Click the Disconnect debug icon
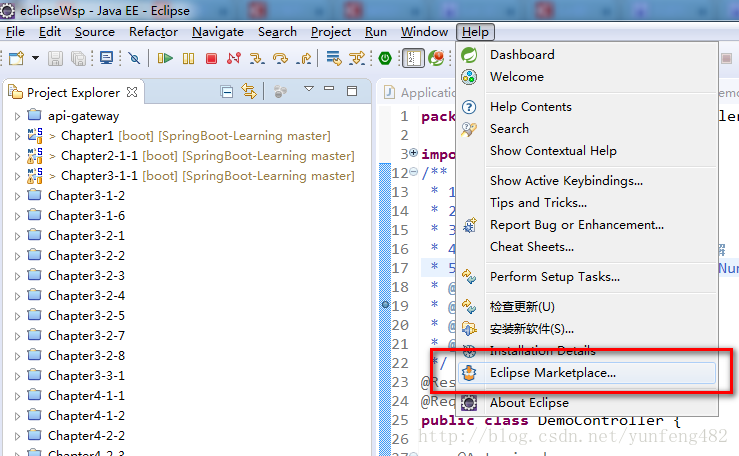 pos(234,58)
